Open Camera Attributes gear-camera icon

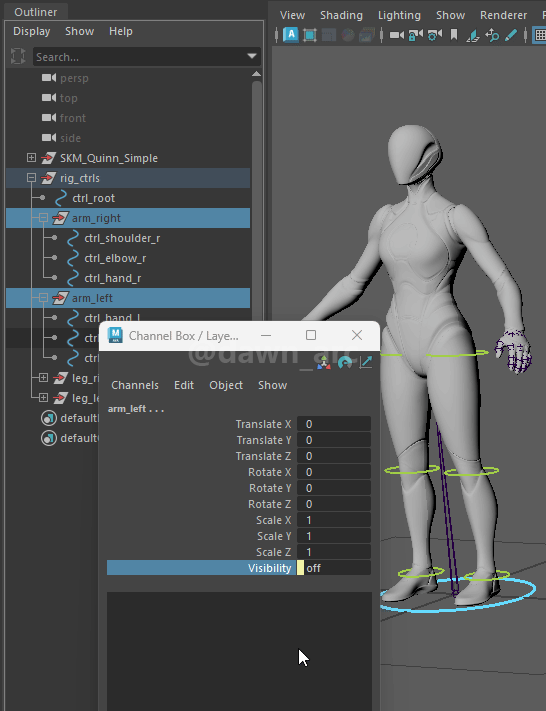tap(435, 35)
